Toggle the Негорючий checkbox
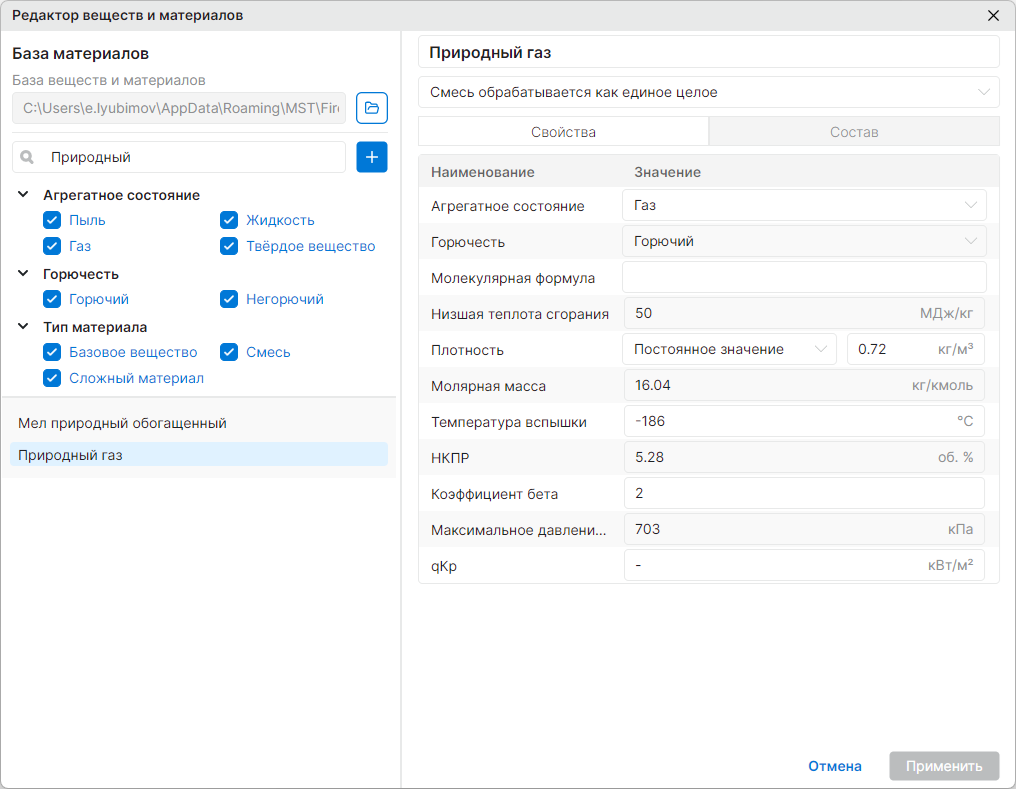Viewport: 1016px width, 789px height. coord(229,299)
